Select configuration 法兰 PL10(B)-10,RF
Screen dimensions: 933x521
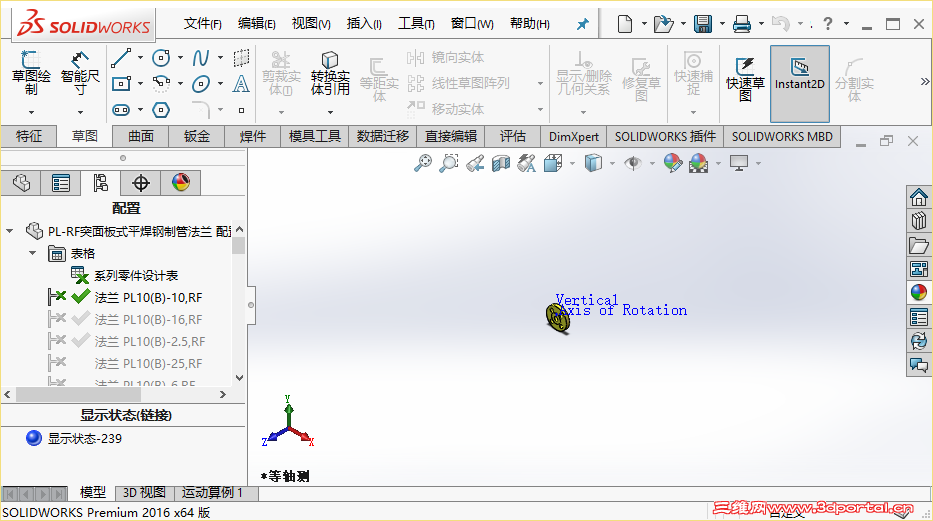click(x=148, y=297)
